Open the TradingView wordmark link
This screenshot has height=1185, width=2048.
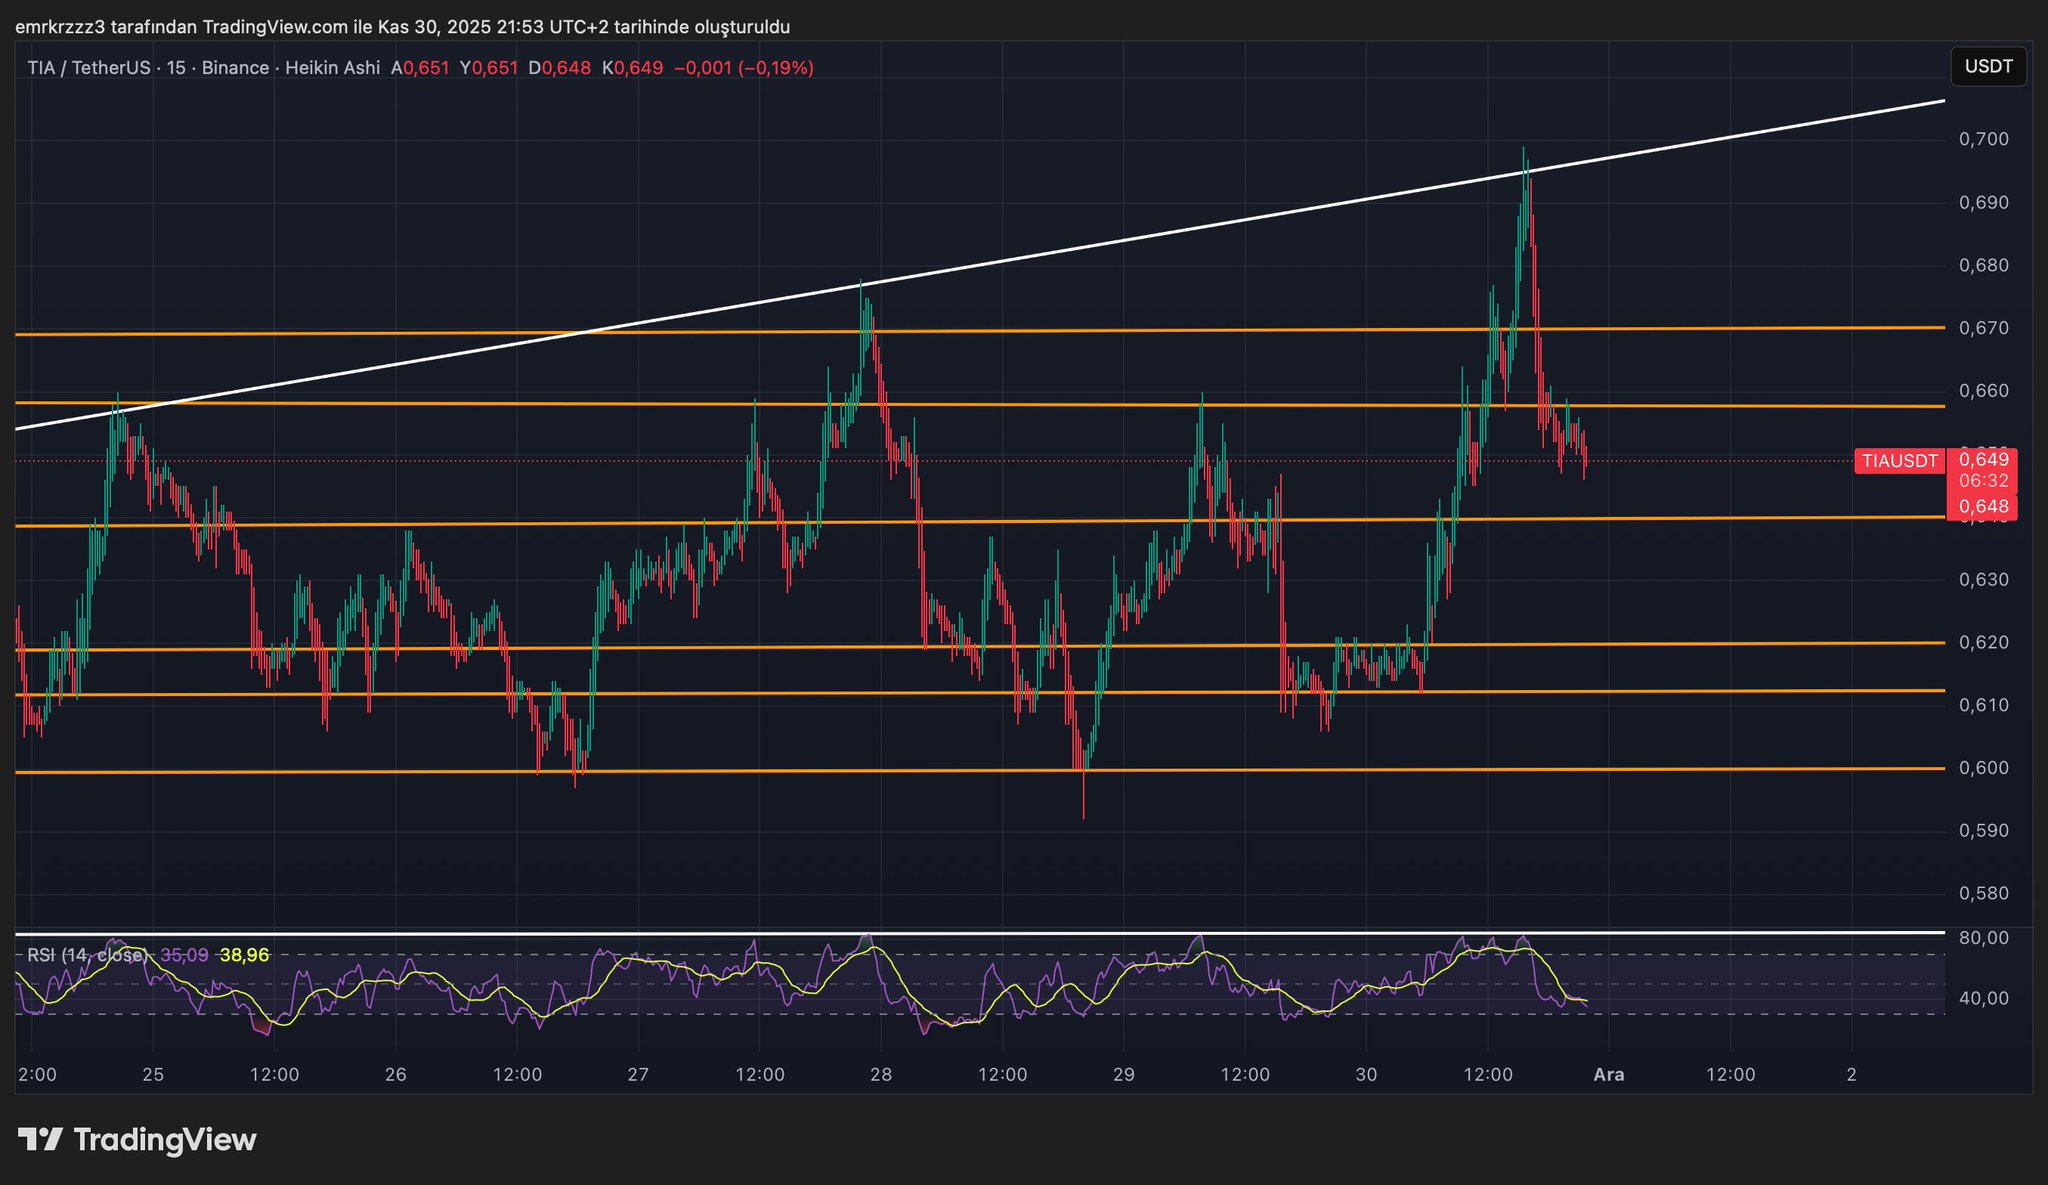click(165, 1140)
